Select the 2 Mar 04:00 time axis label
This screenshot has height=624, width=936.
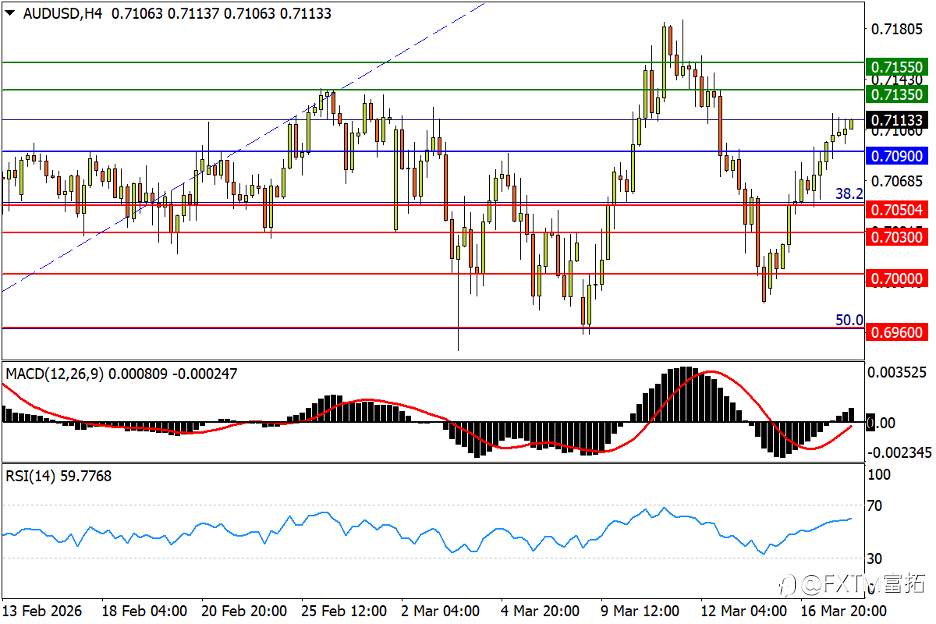coord(440,611)
